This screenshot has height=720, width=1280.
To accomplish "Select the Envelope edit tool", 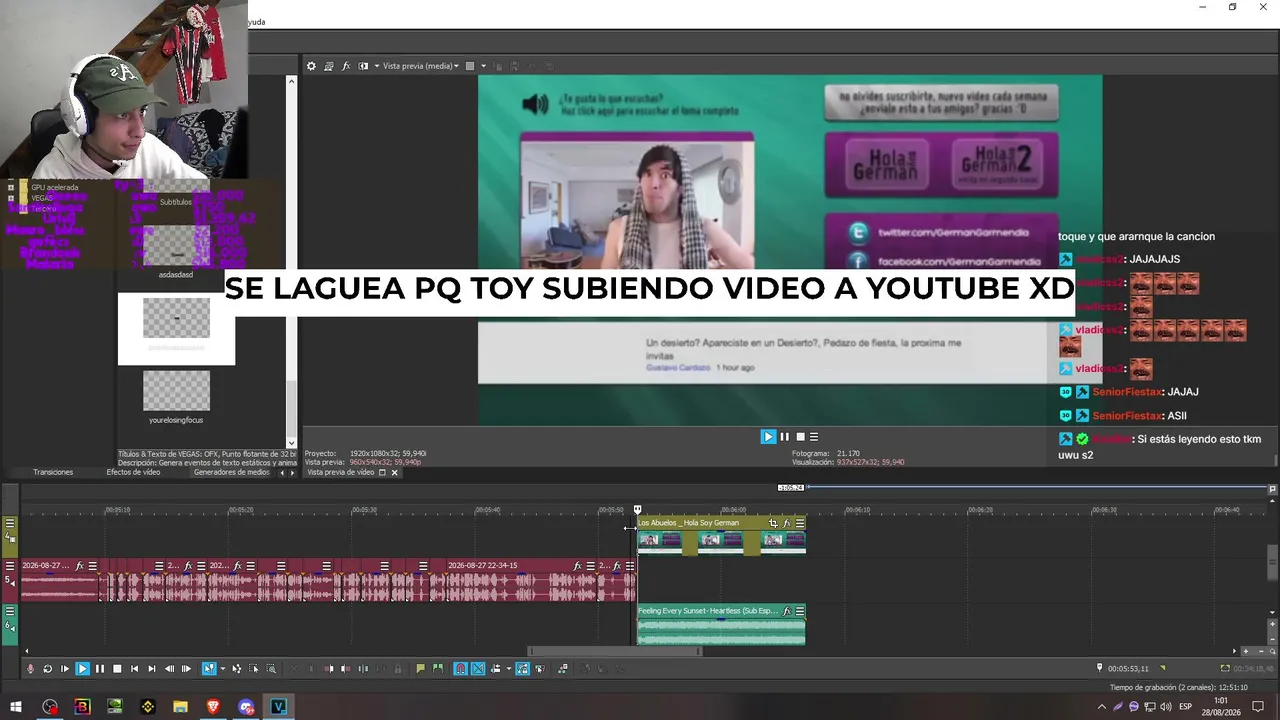I will point(237,669).
